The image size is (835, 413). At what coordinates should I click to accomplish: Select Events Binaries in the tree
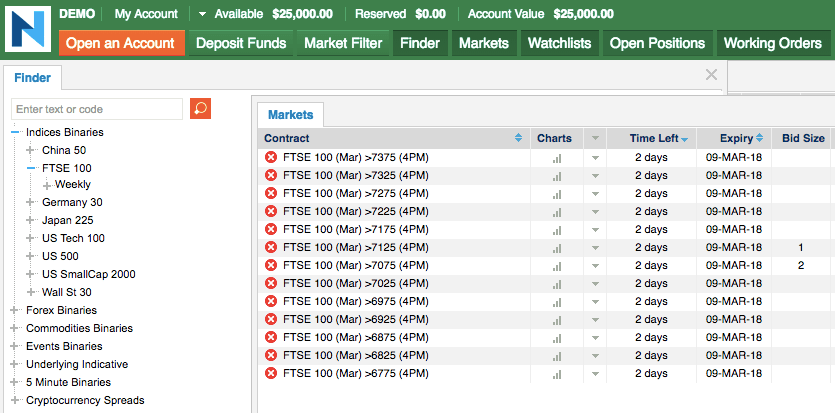64,346
